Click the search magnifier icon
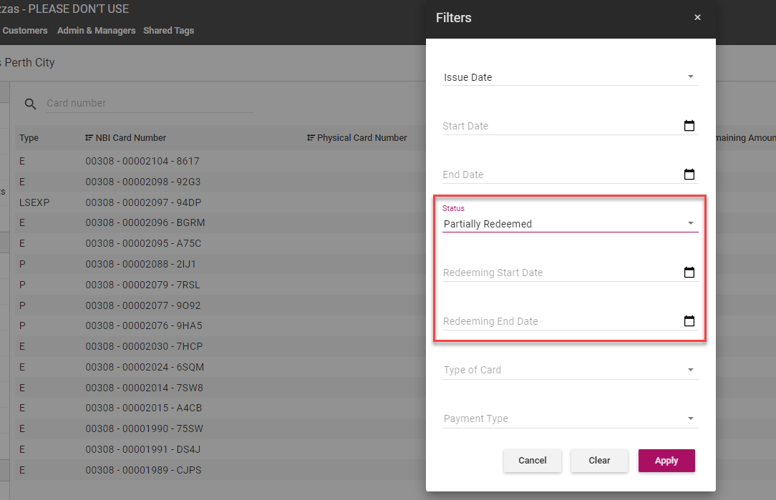Image resolution: width=776 pixels, height=500 pixels. [30, 104]
